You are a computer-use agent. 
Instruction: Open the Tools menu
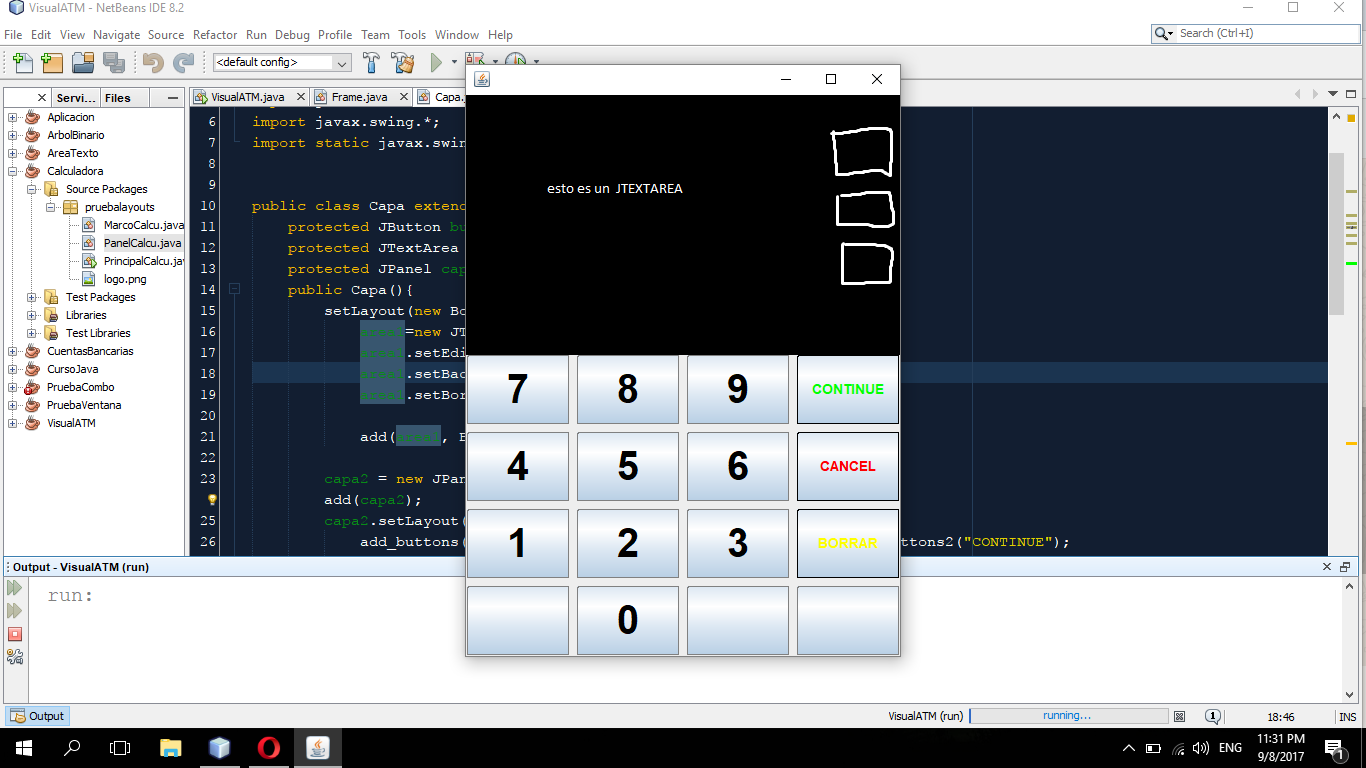pyautogui.click(x=411, y=34)
